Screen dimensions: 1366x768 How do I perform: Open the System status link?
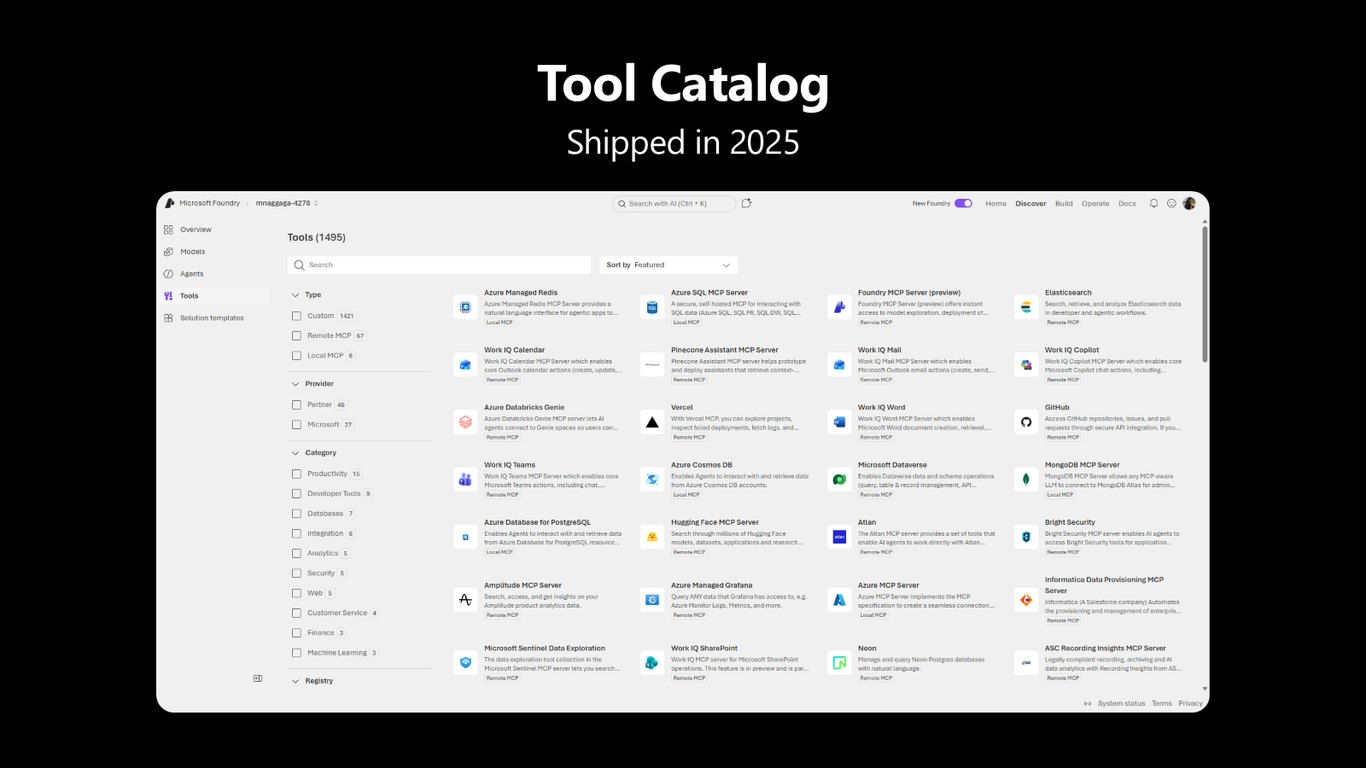(x=1121, y=703)
